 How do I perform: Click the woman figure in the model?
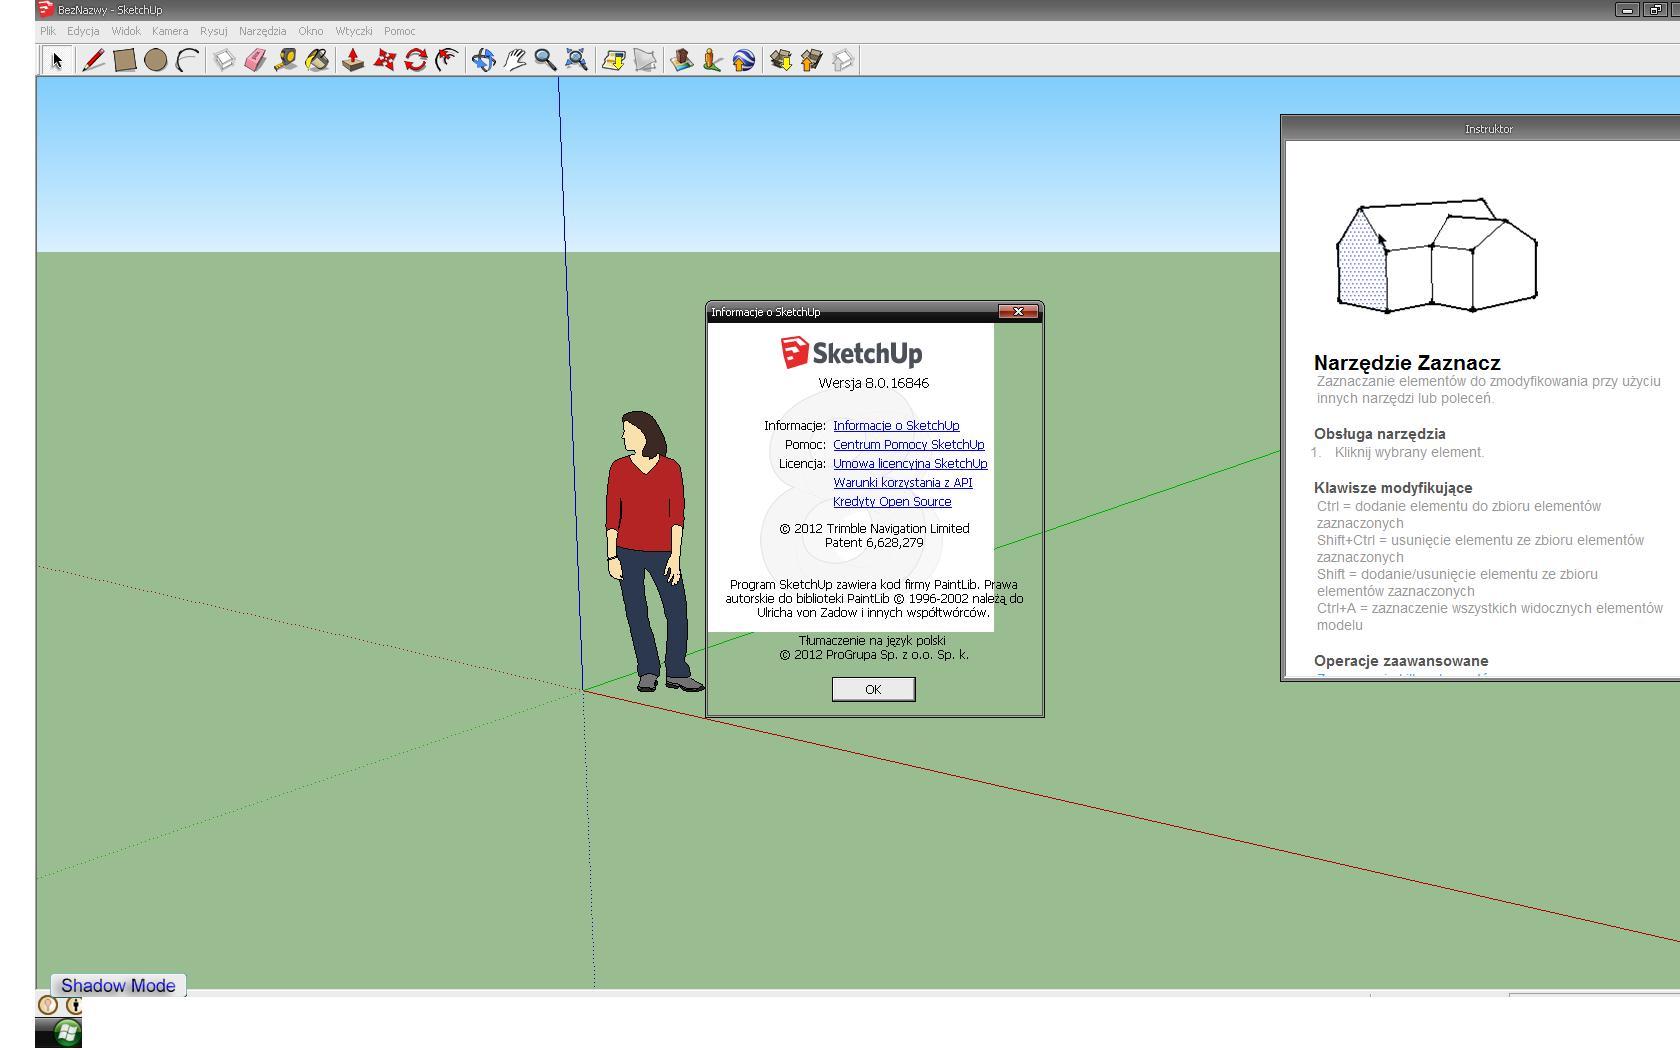pyautogui.click(x=653, y=550)
